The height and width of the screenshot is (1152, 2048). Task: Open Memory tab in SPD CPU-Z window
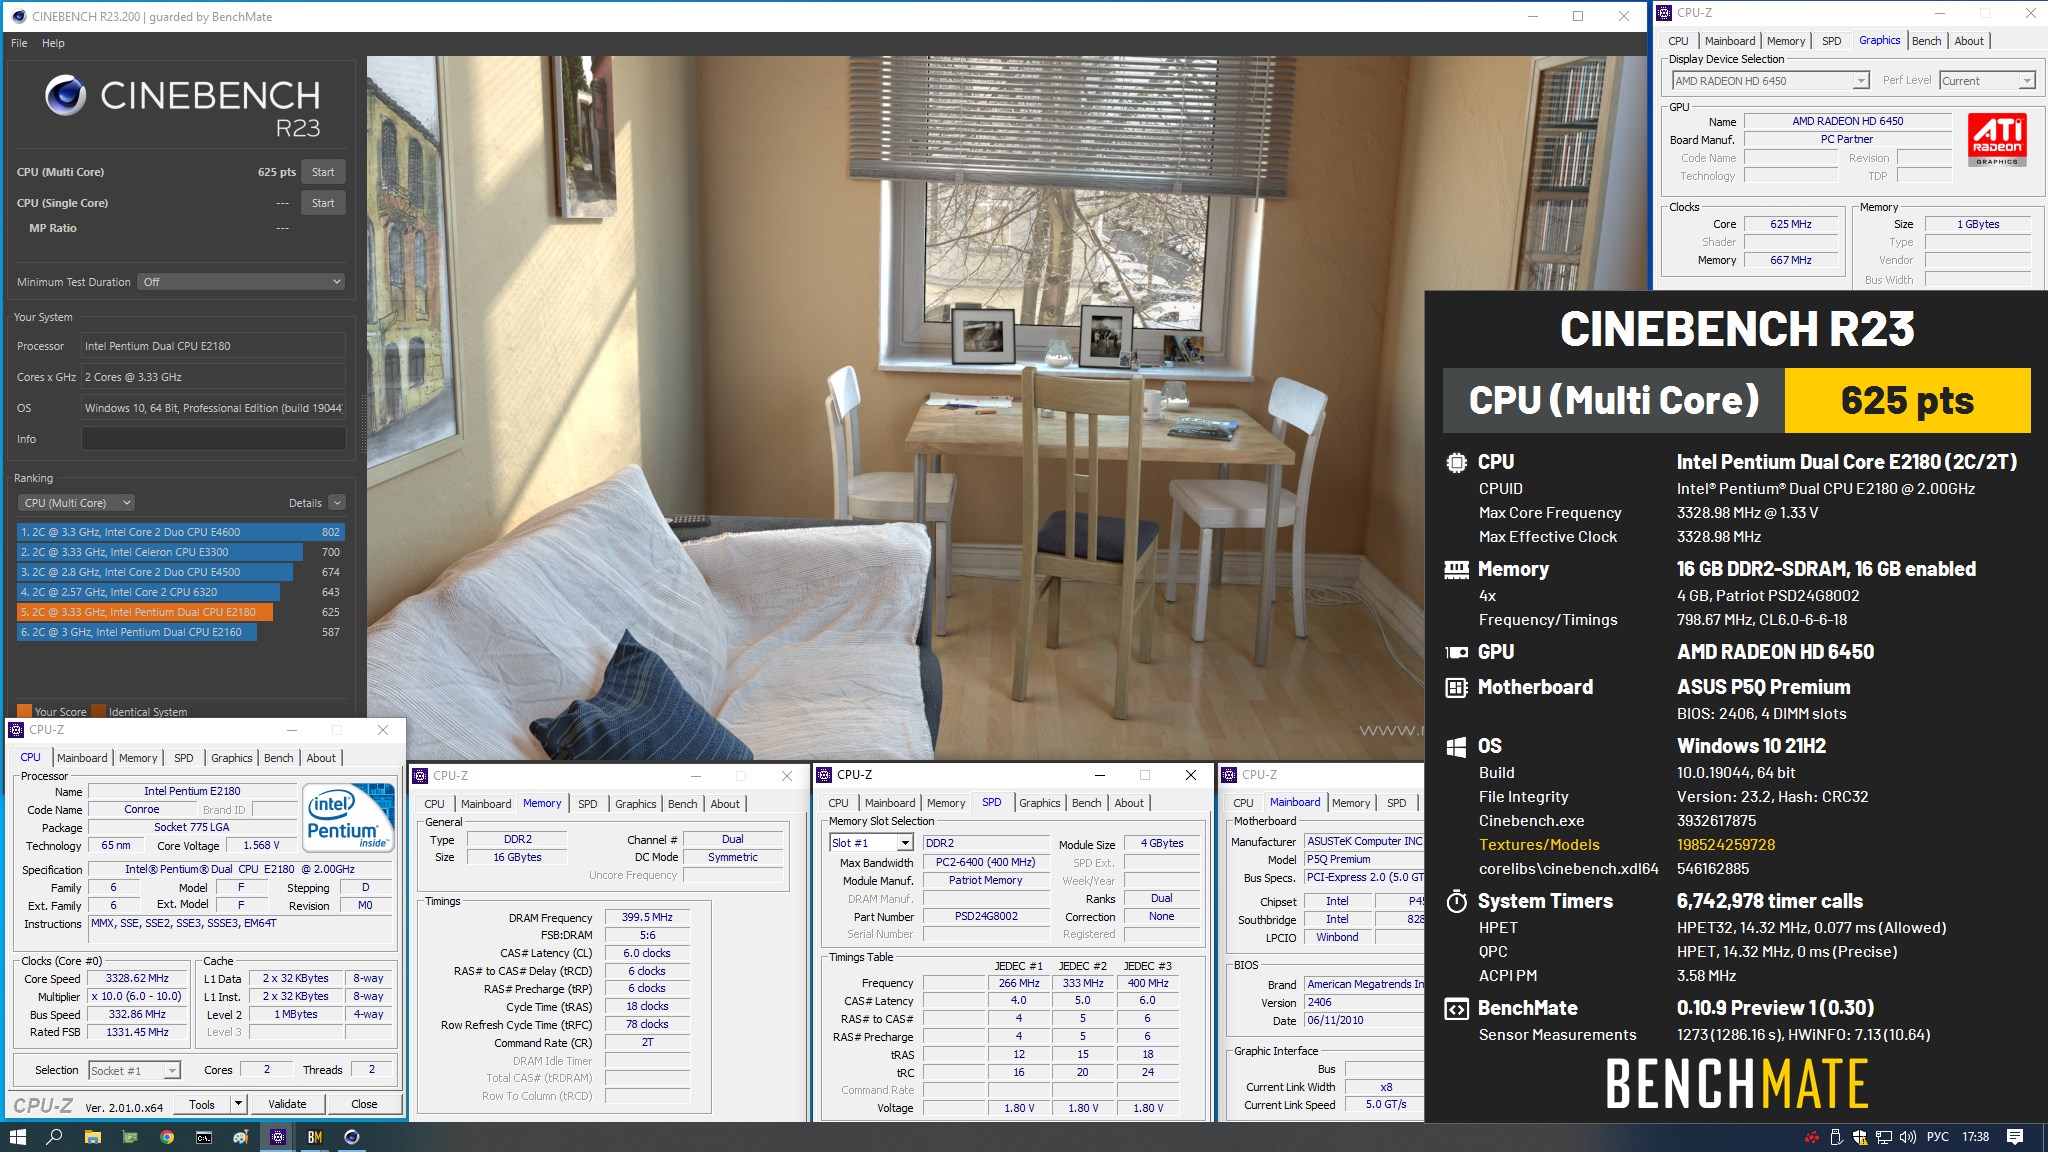[946, 803]
